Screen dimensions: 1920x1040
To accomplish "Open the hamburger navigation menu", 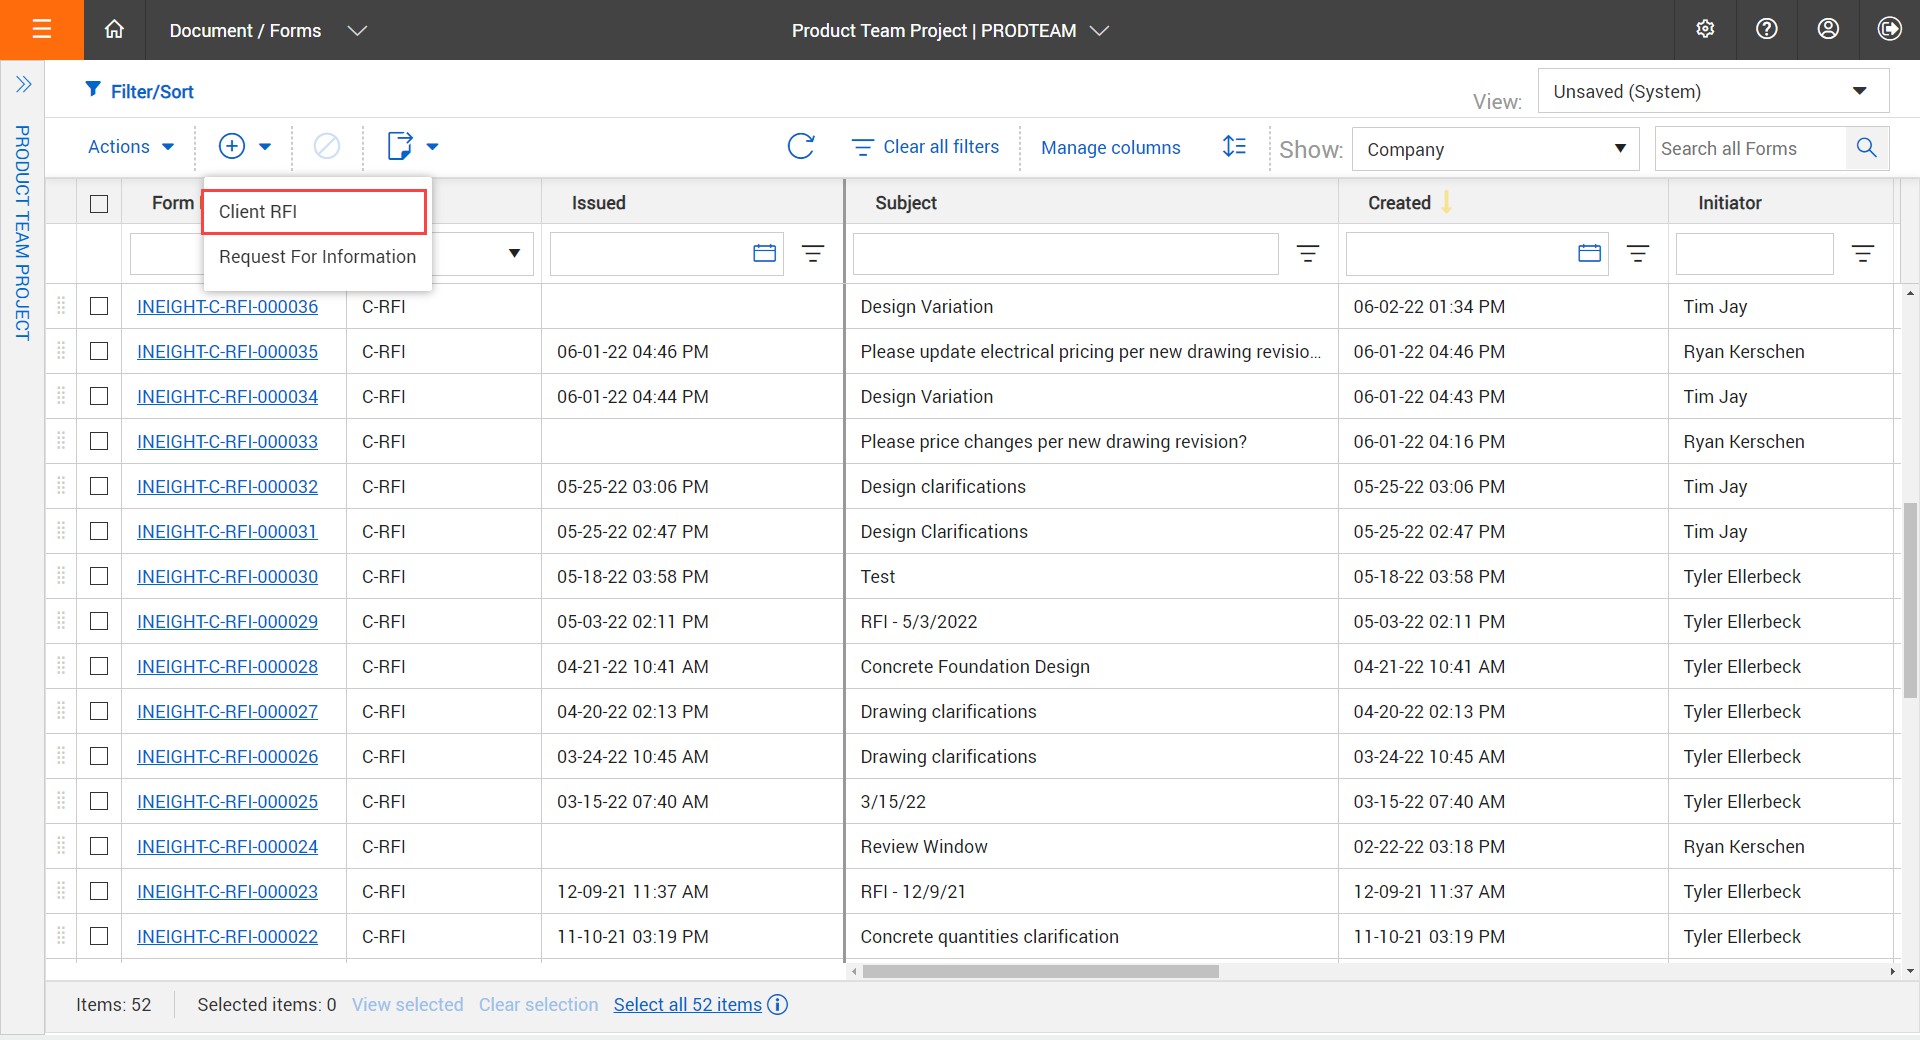I will click(x=42, y=30).
